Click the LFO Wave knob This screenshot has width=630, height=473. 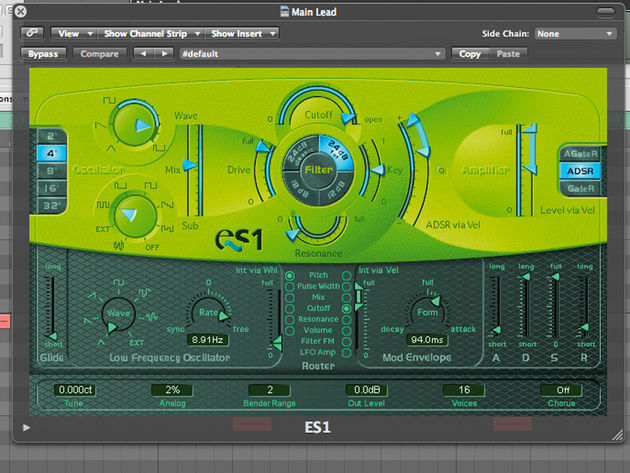118,314
